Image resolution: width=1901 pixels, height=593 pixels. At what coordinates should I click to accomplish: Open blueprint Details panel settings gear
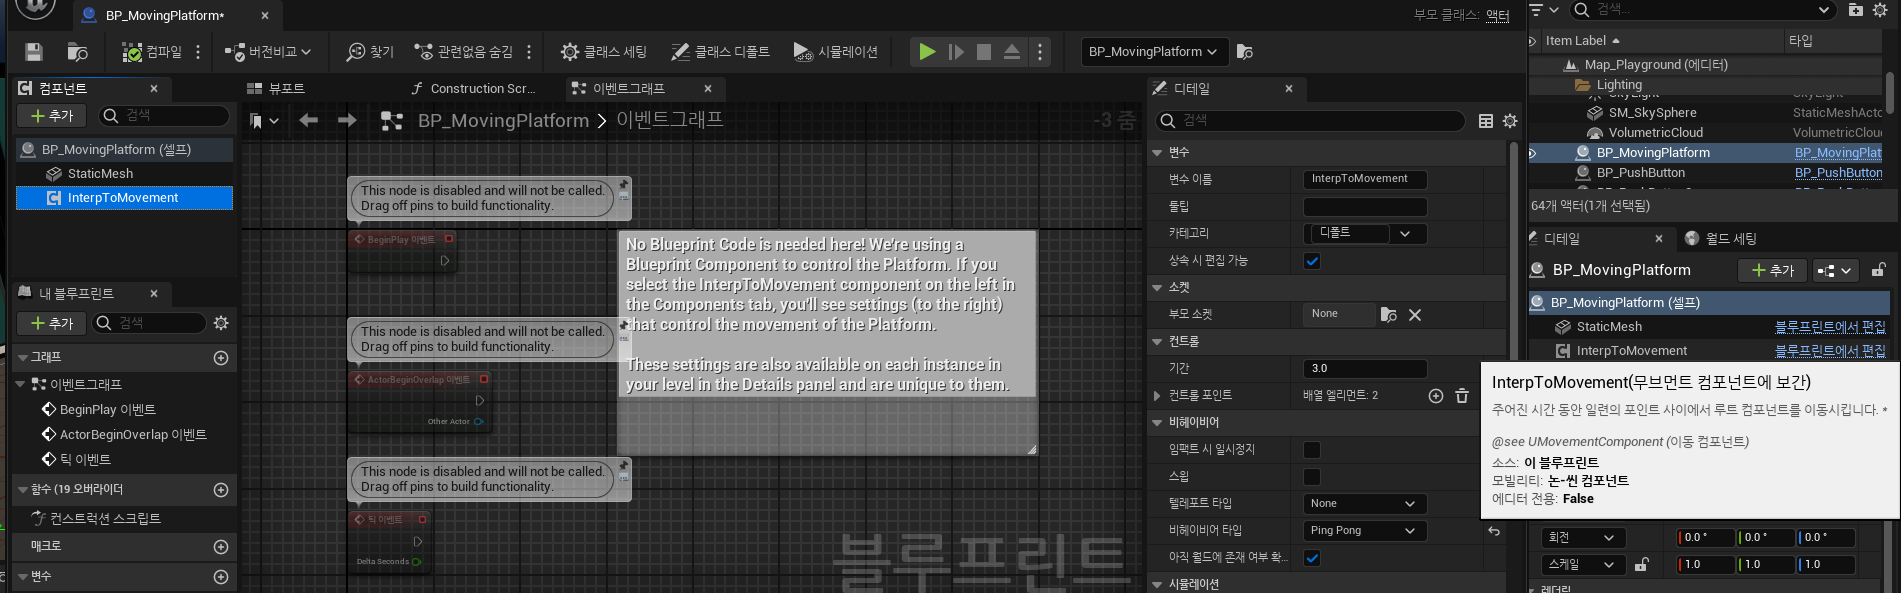pyautogui.click(x=1510, y=121)
